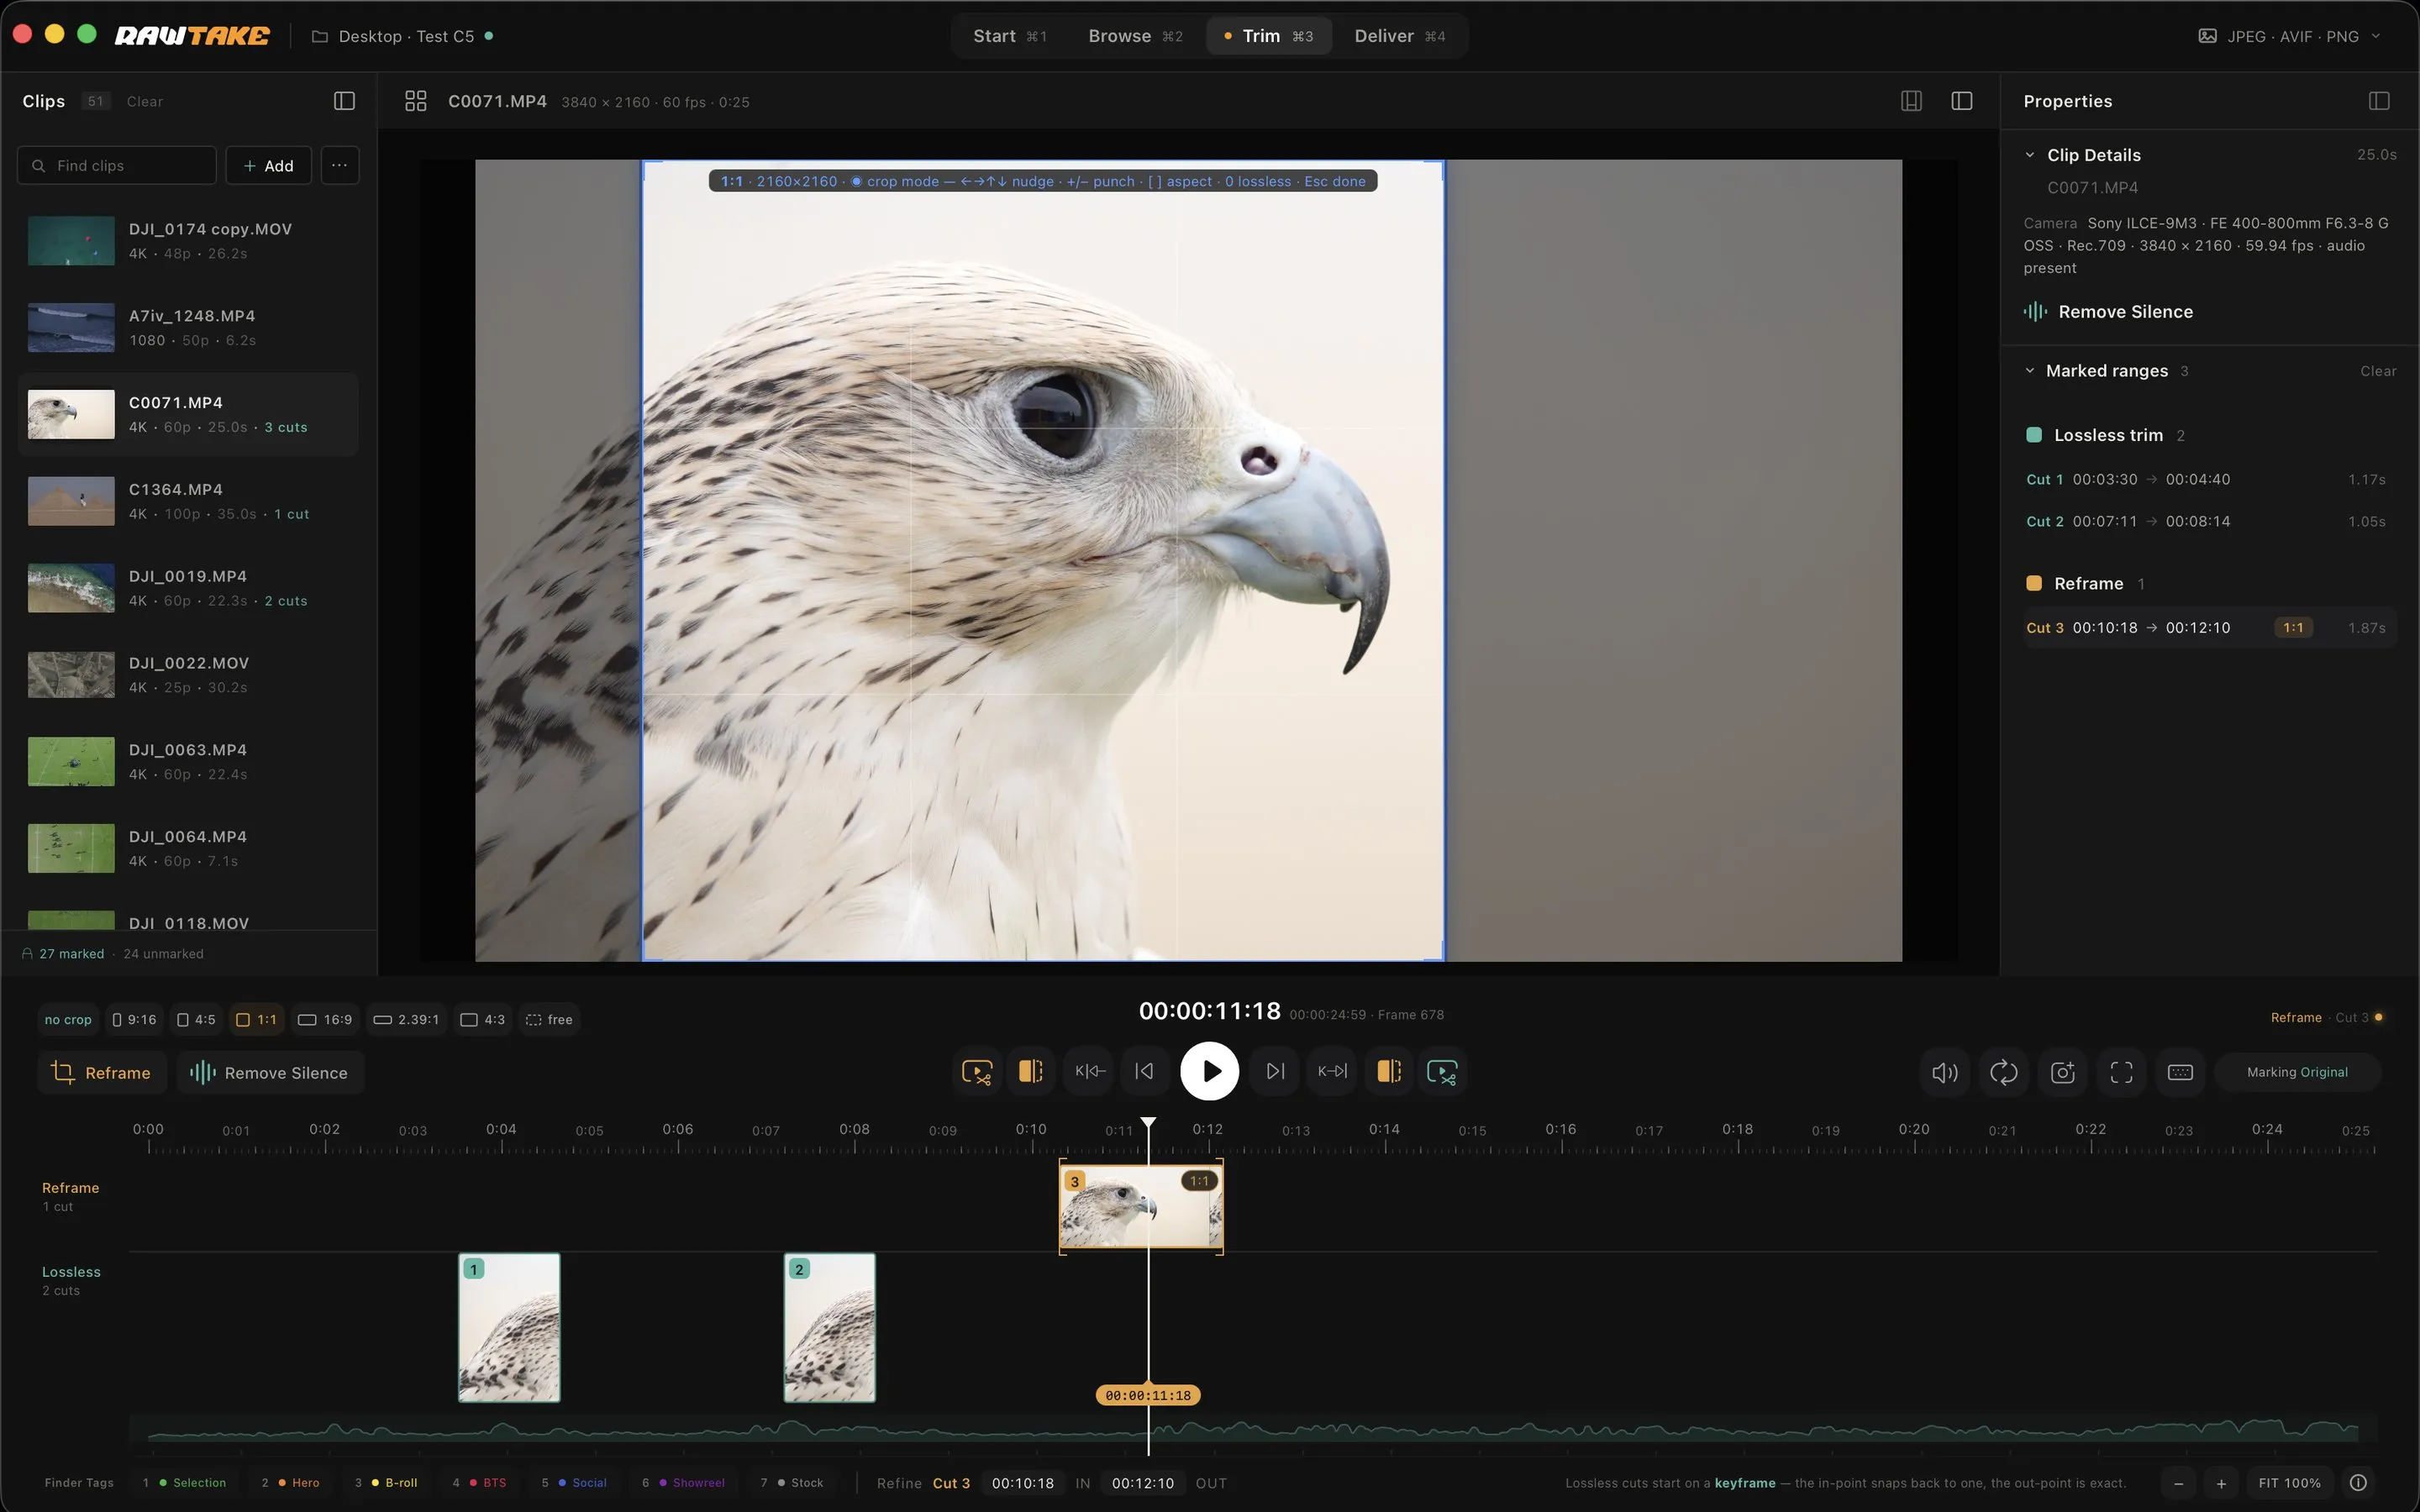Select the 2.39:1 aspect ratio
Image resolution: width=2420 pixels, height=1512 pixels.
coord(407,1020)
